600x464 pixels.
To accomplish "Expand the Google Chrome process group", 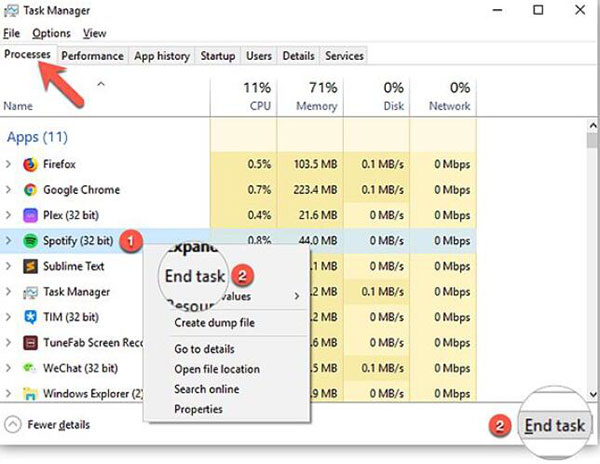I will 9,190.
